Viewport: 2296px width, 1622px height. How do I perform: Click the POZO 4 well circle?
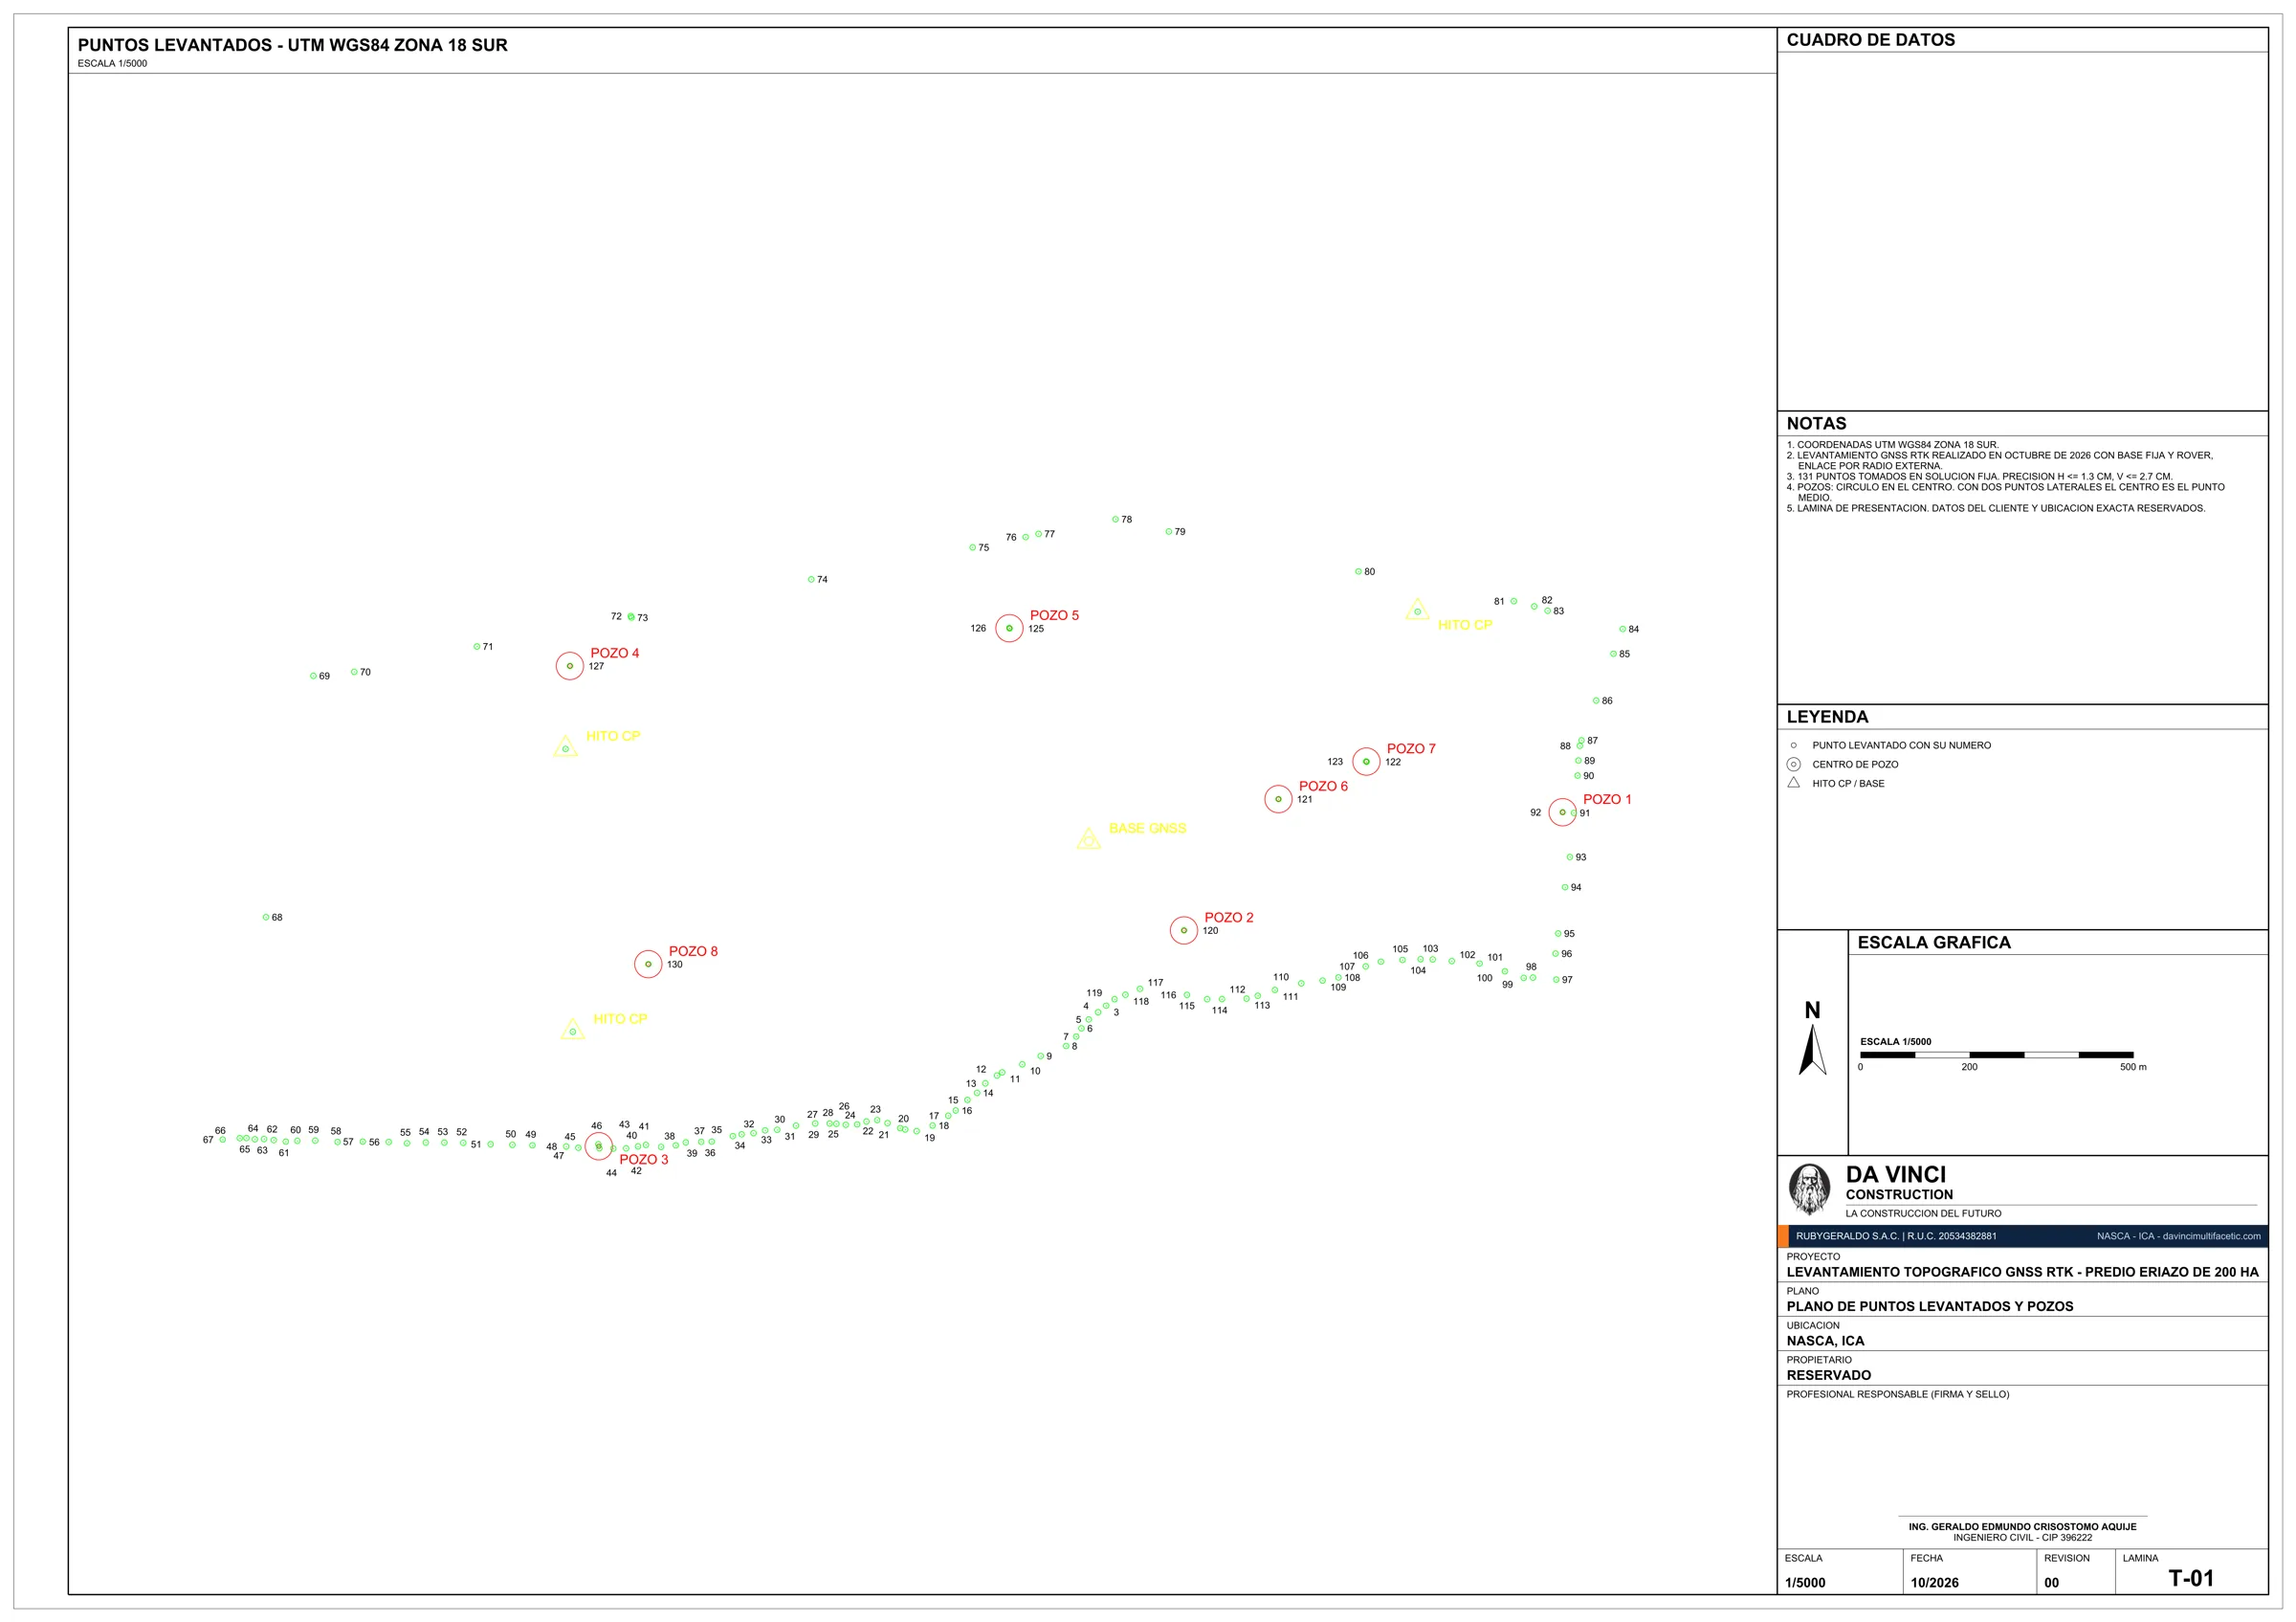[570, 666]
